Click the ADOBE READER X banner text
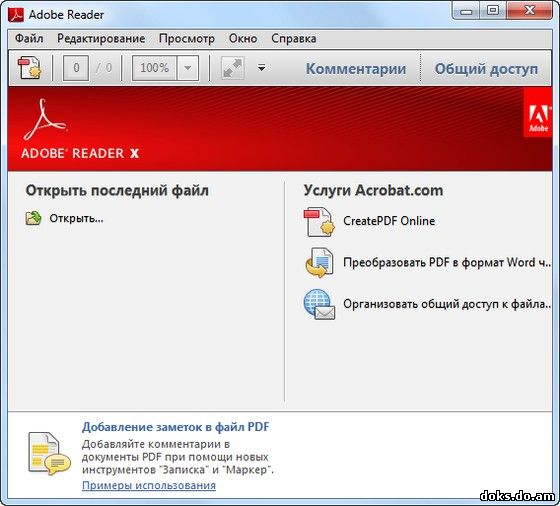 coord(80,154)
